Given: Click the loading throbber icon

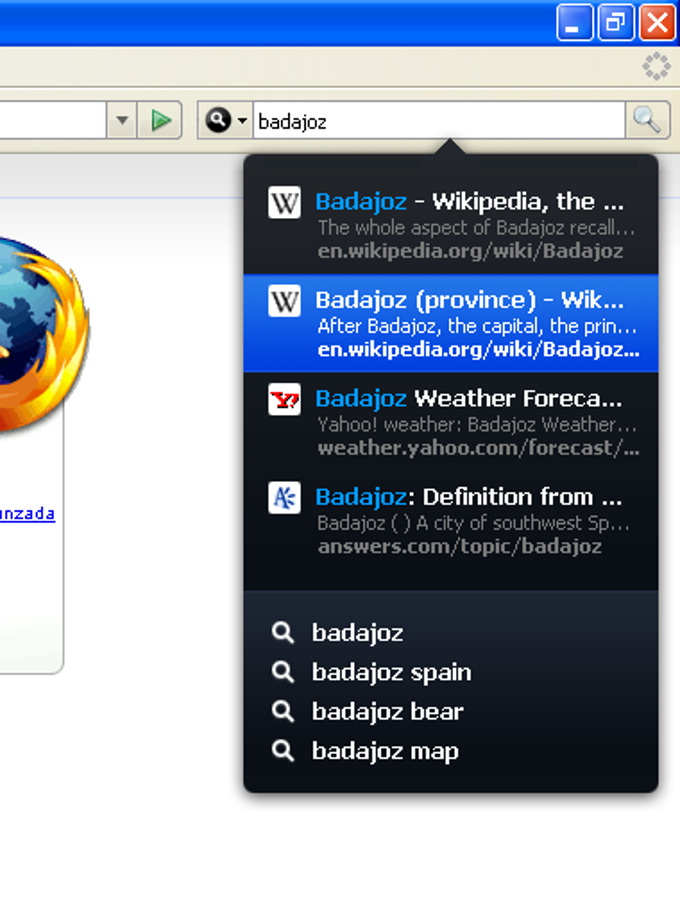Looking at the screenshot, I should click(656, 67).
